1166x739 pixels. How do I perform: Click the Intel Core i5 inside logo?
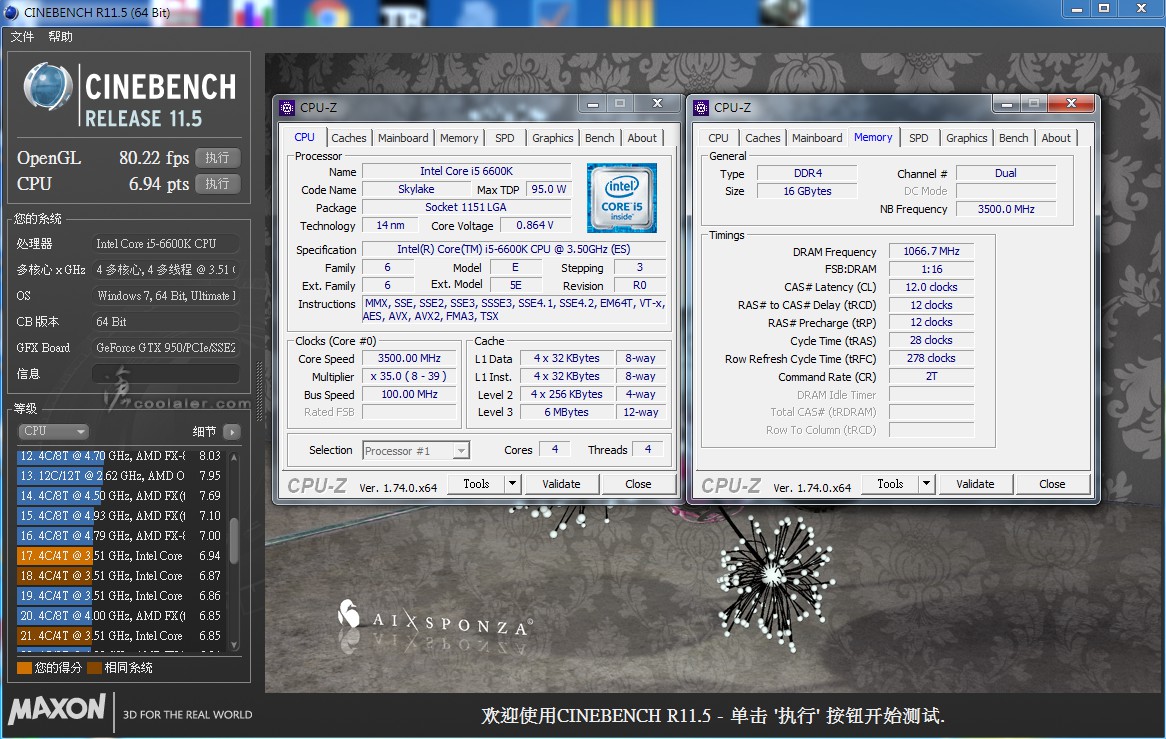pos(622,198)
